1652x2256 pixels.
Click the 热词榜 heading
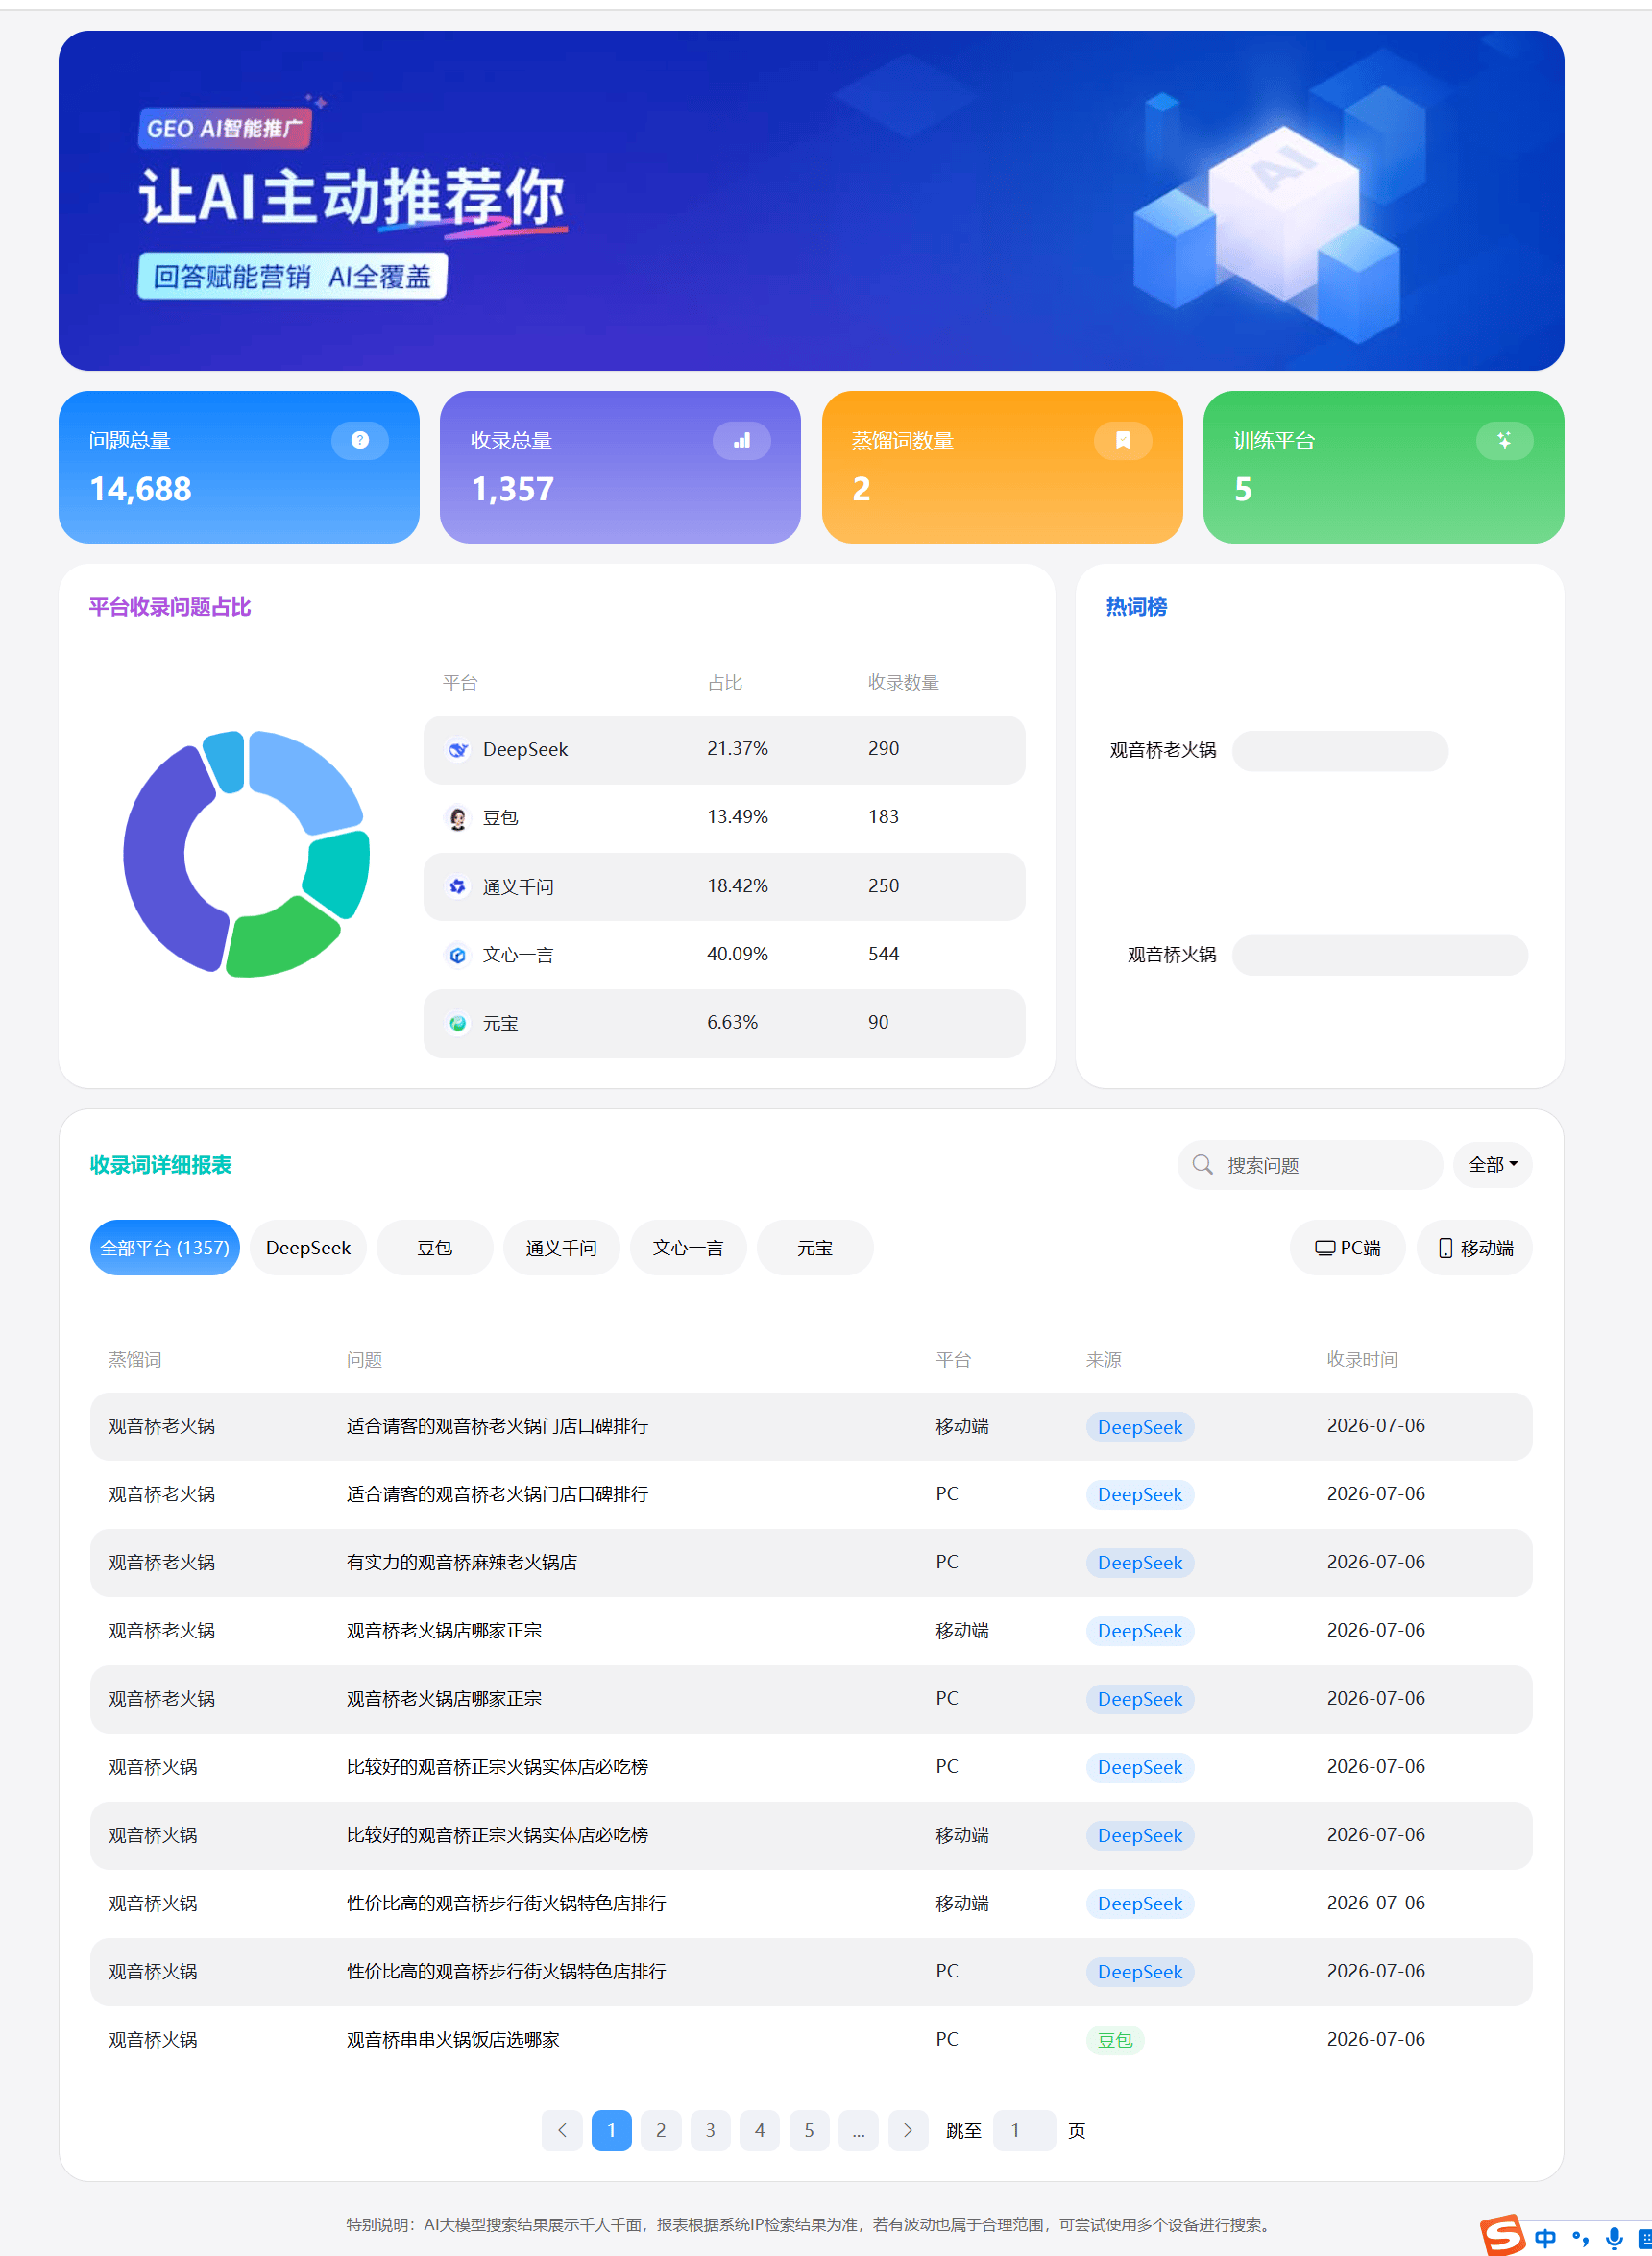(1136, 607)
